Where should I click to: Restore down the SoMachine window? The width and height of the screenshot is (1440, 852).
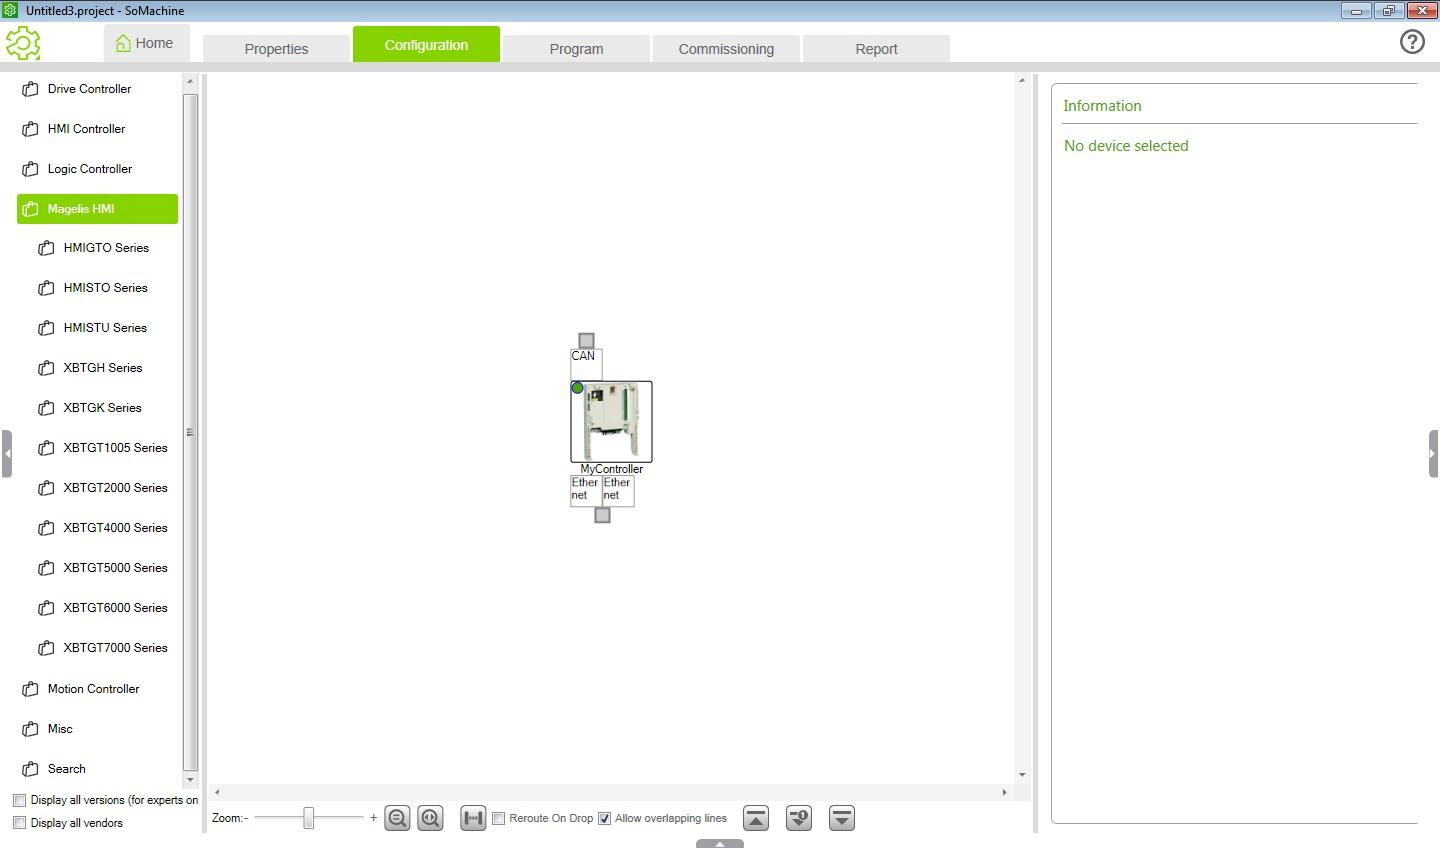point(1389,11)
